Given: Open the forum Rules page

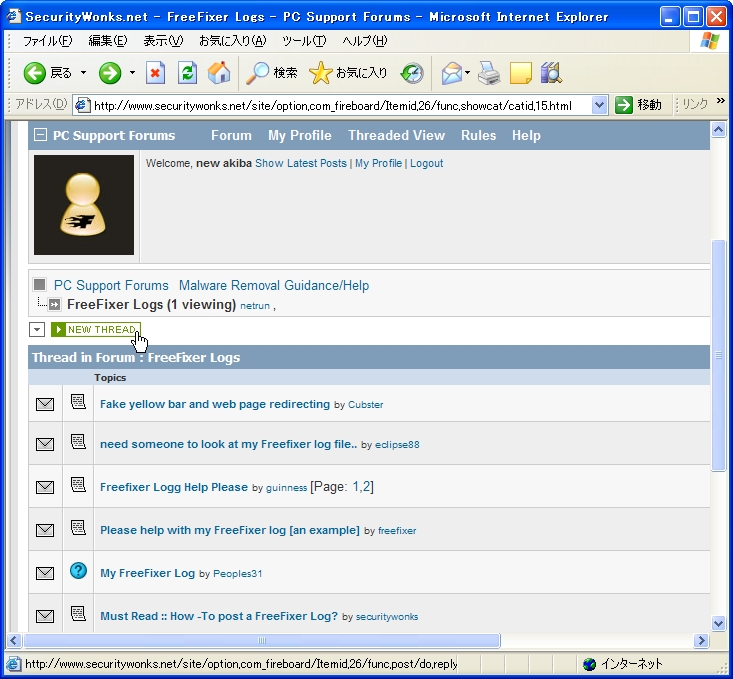Looking at the screenshot, I should pos(478,135).
